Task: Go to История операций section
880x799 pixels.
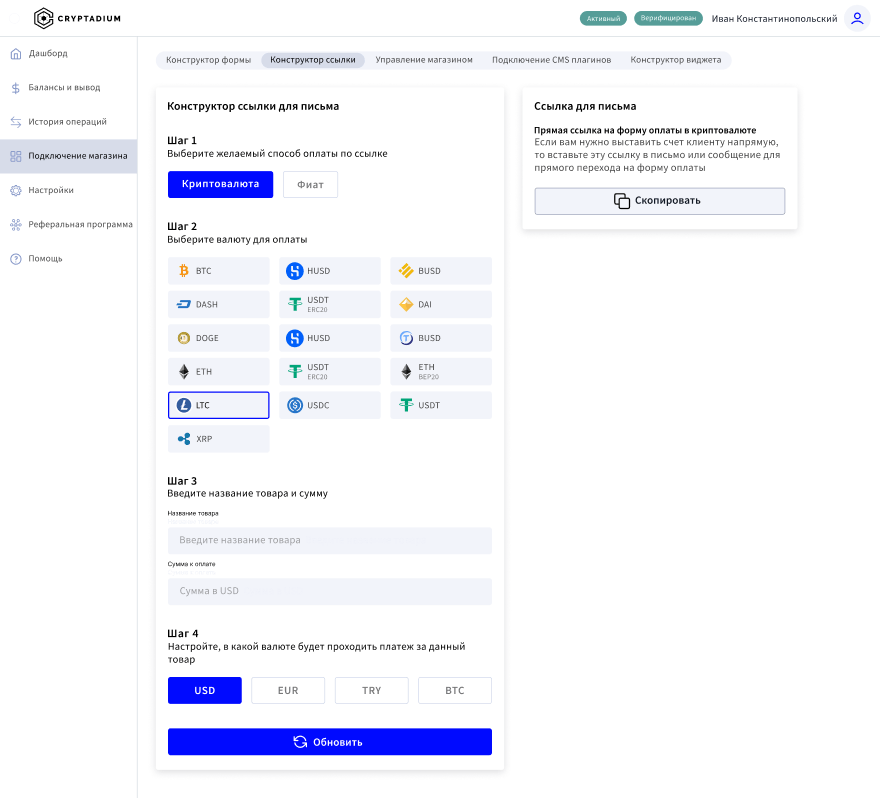Action: [67, 122]
